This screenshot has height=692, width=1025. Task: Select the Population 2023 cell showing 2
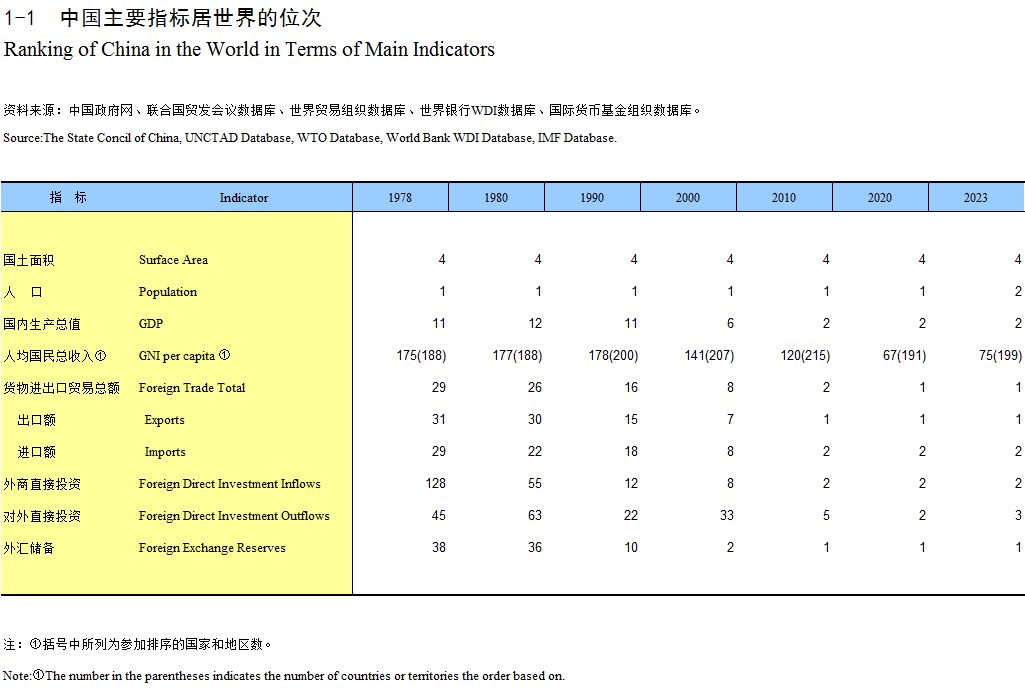[1018, 292]
